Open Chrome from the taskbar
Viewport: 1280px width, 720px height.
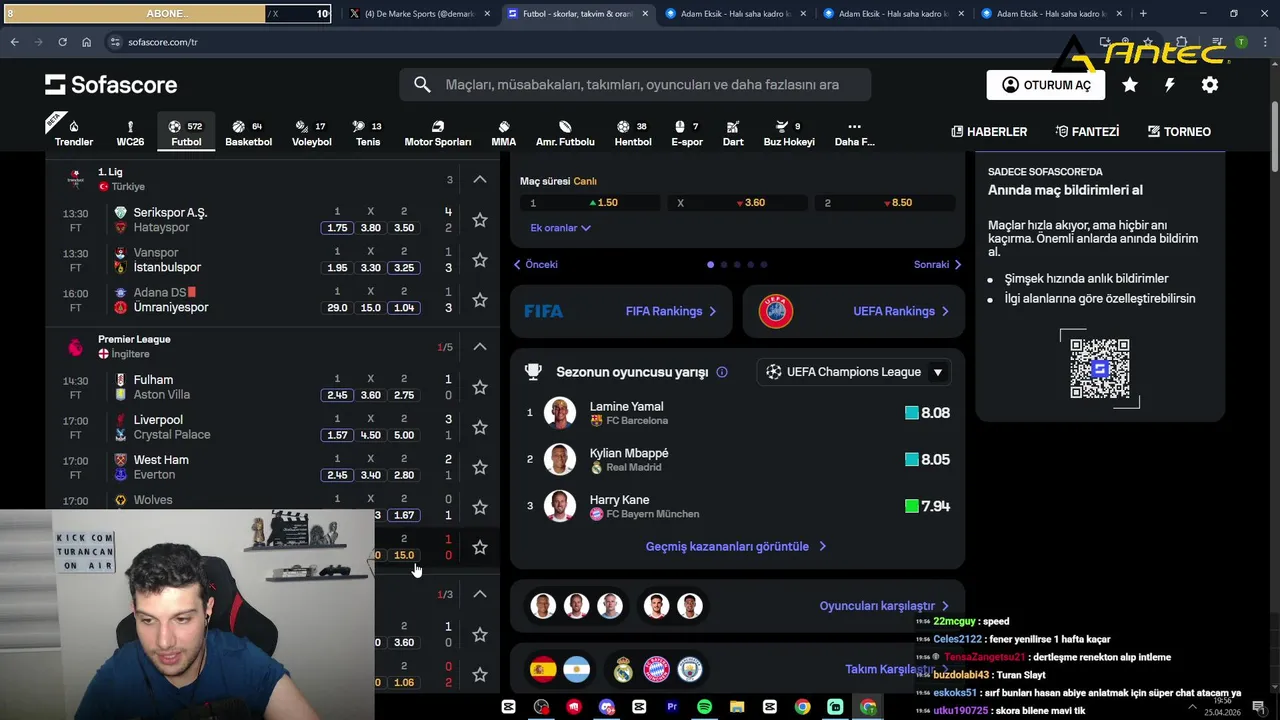tap(802, 707)
